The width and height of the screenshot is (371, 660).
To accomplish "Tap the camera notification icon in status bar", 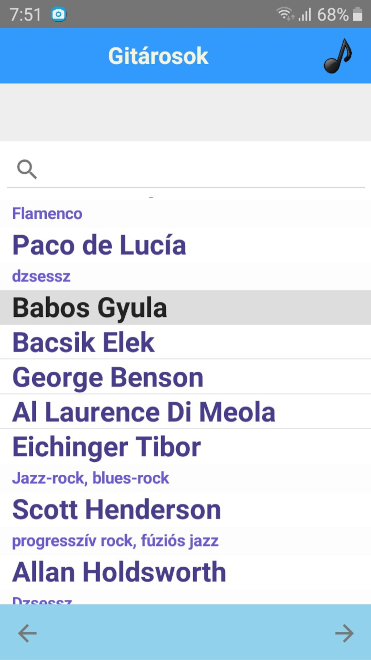I will coord(59,15).
